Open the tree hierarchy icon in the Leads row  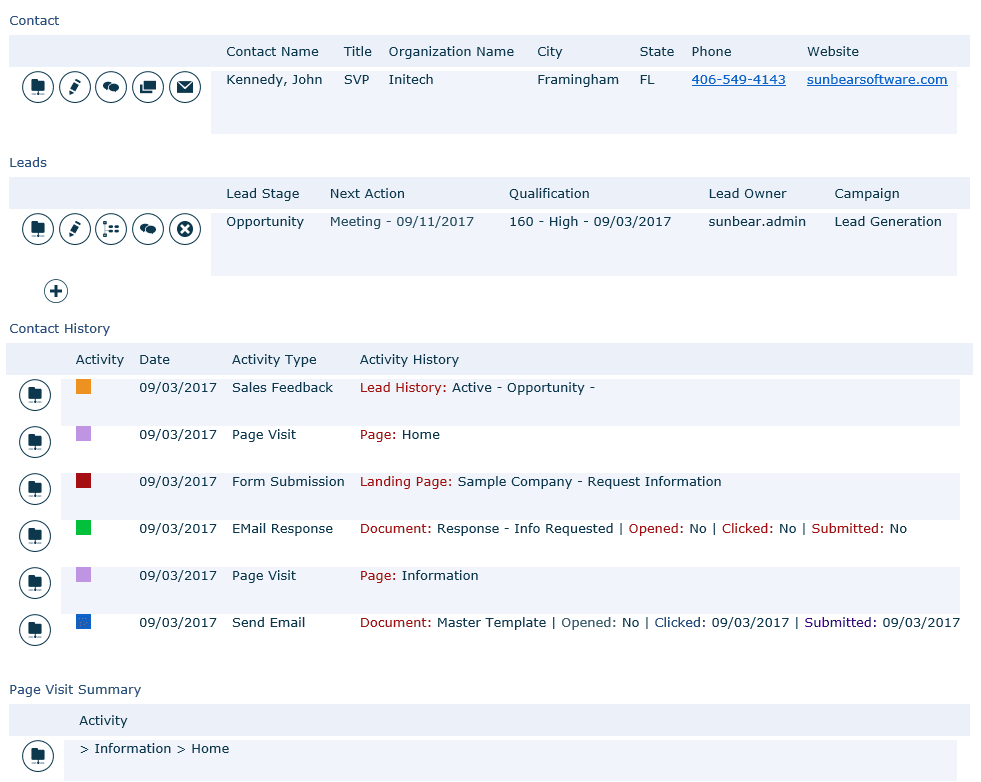pyautogui.click(x=111, y=229)
